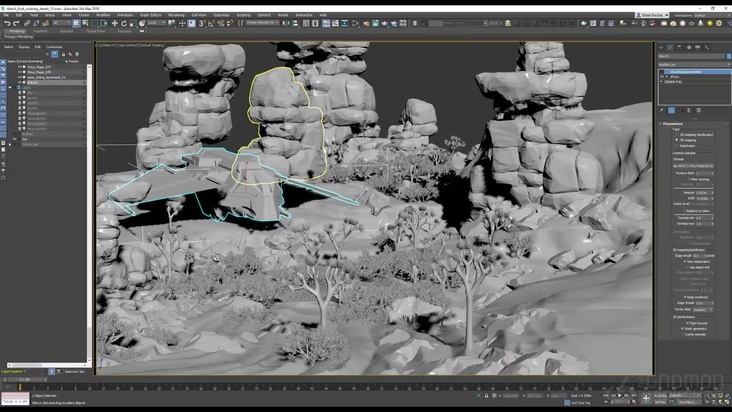Viewport: 732px width, 412px height.
Task: Open the Rendering menu
Action: point(176,15)
